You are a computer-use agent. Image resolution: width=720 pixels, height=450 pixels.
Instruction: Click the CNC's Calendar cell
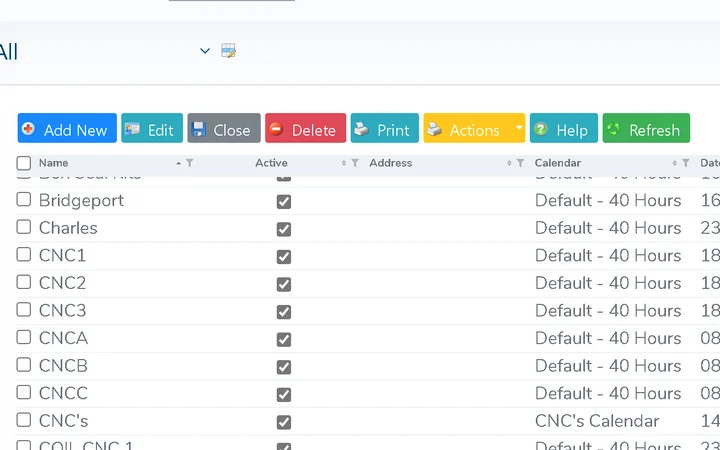click(597, 421)
